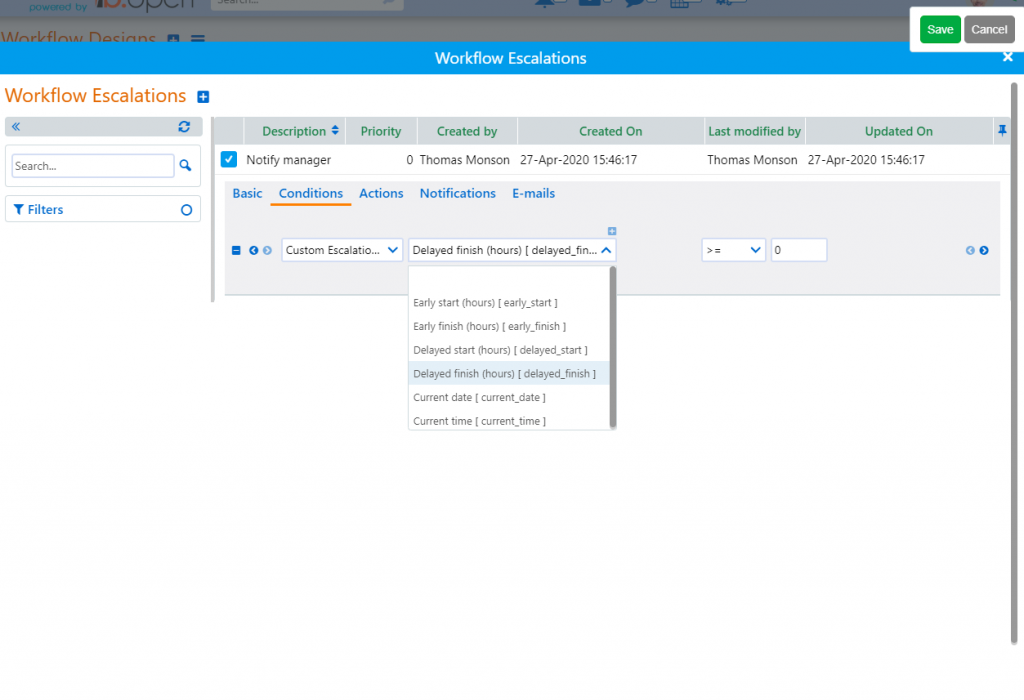Open the Custom Escalation dropdown
Viewport: 1024px width, 700px height.
[342, 250]
